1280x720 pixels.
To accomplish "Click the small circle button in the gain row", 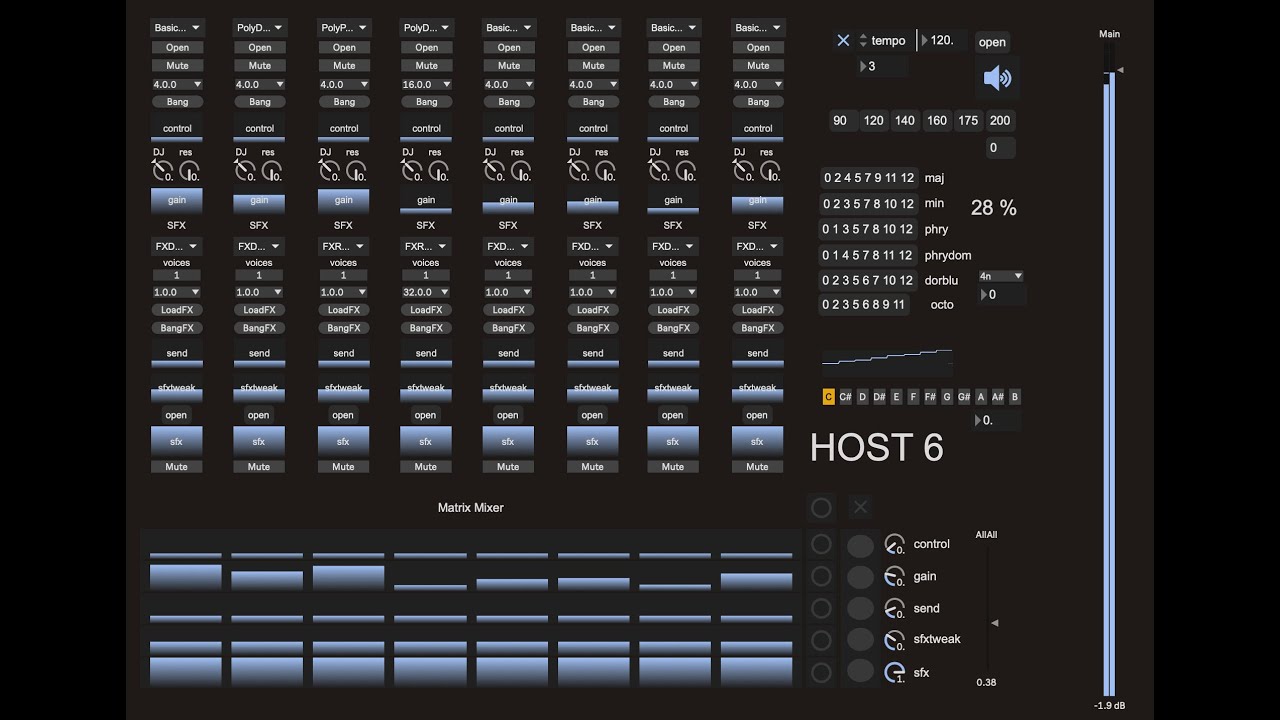I will click(821, 576).
